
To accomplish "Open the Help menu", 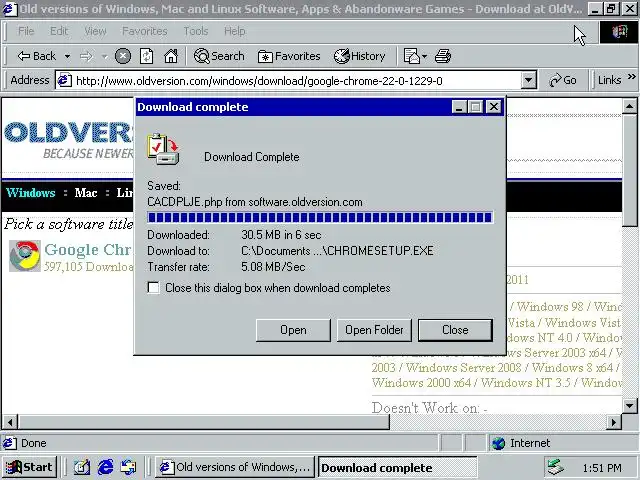I will pos(235,31).
